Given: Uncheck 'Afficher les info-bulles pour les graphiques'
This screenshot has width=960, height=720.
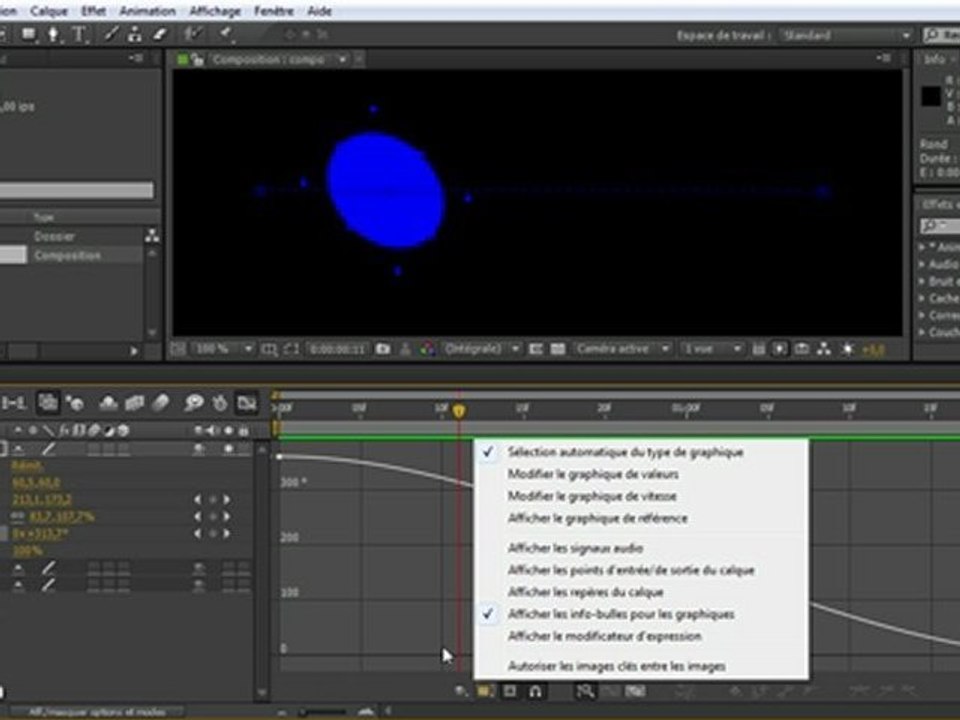Looking at the screenshot, I should 641,613.
